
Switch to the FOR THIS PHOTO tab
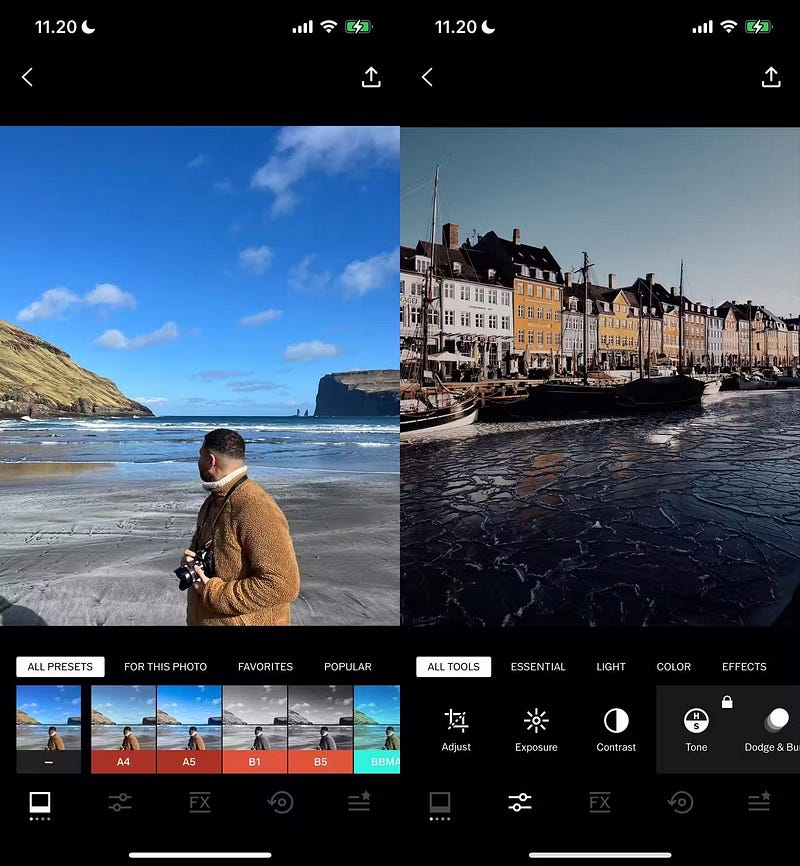coord(165,667)
